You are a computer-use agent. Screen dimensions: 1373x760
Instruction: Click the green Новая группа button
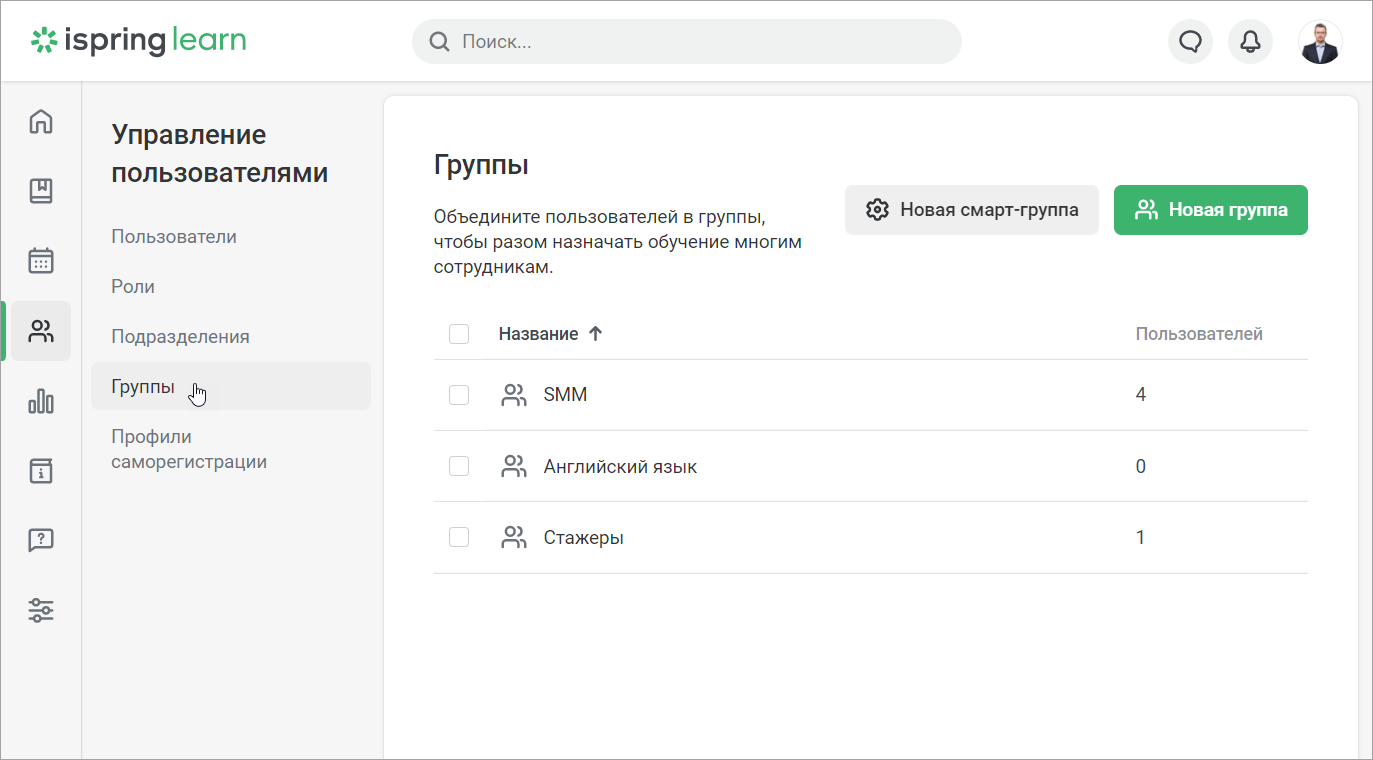click(1211, 210)
